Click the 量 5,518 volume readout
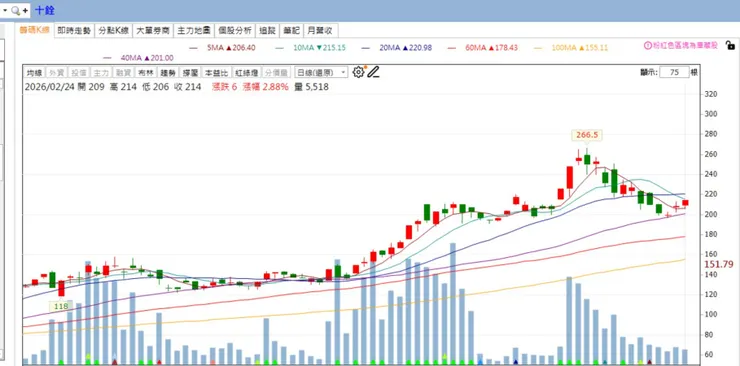Screen dimensions: 740x366 point(311,87)
